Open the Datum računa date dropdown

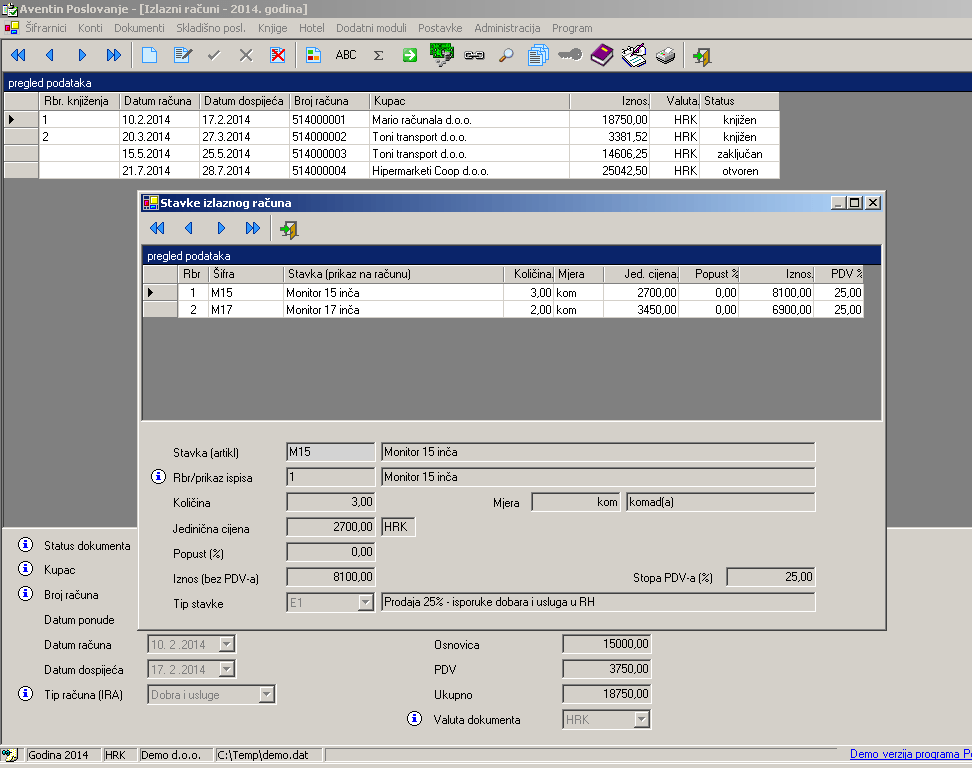click(226, 645)
